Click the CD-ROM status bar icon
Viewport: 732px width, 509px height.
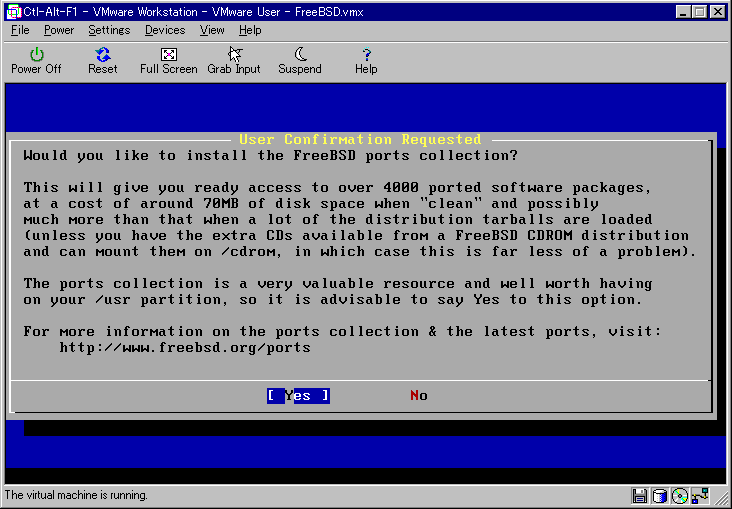[680, 495]
